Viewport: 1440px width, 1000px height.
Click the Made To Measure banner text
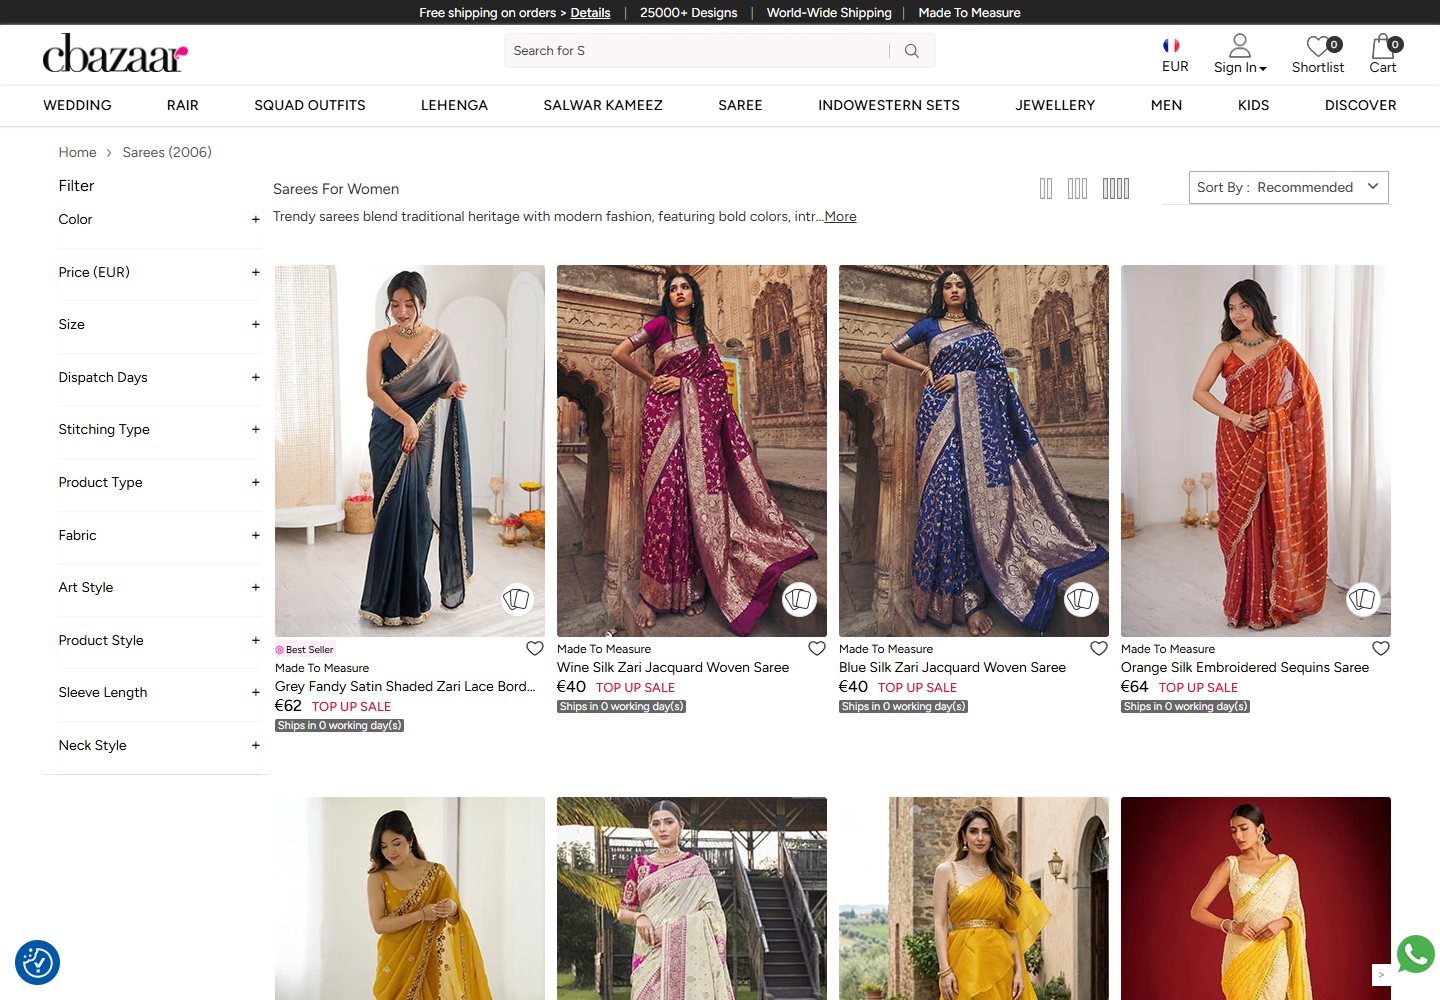969,13
